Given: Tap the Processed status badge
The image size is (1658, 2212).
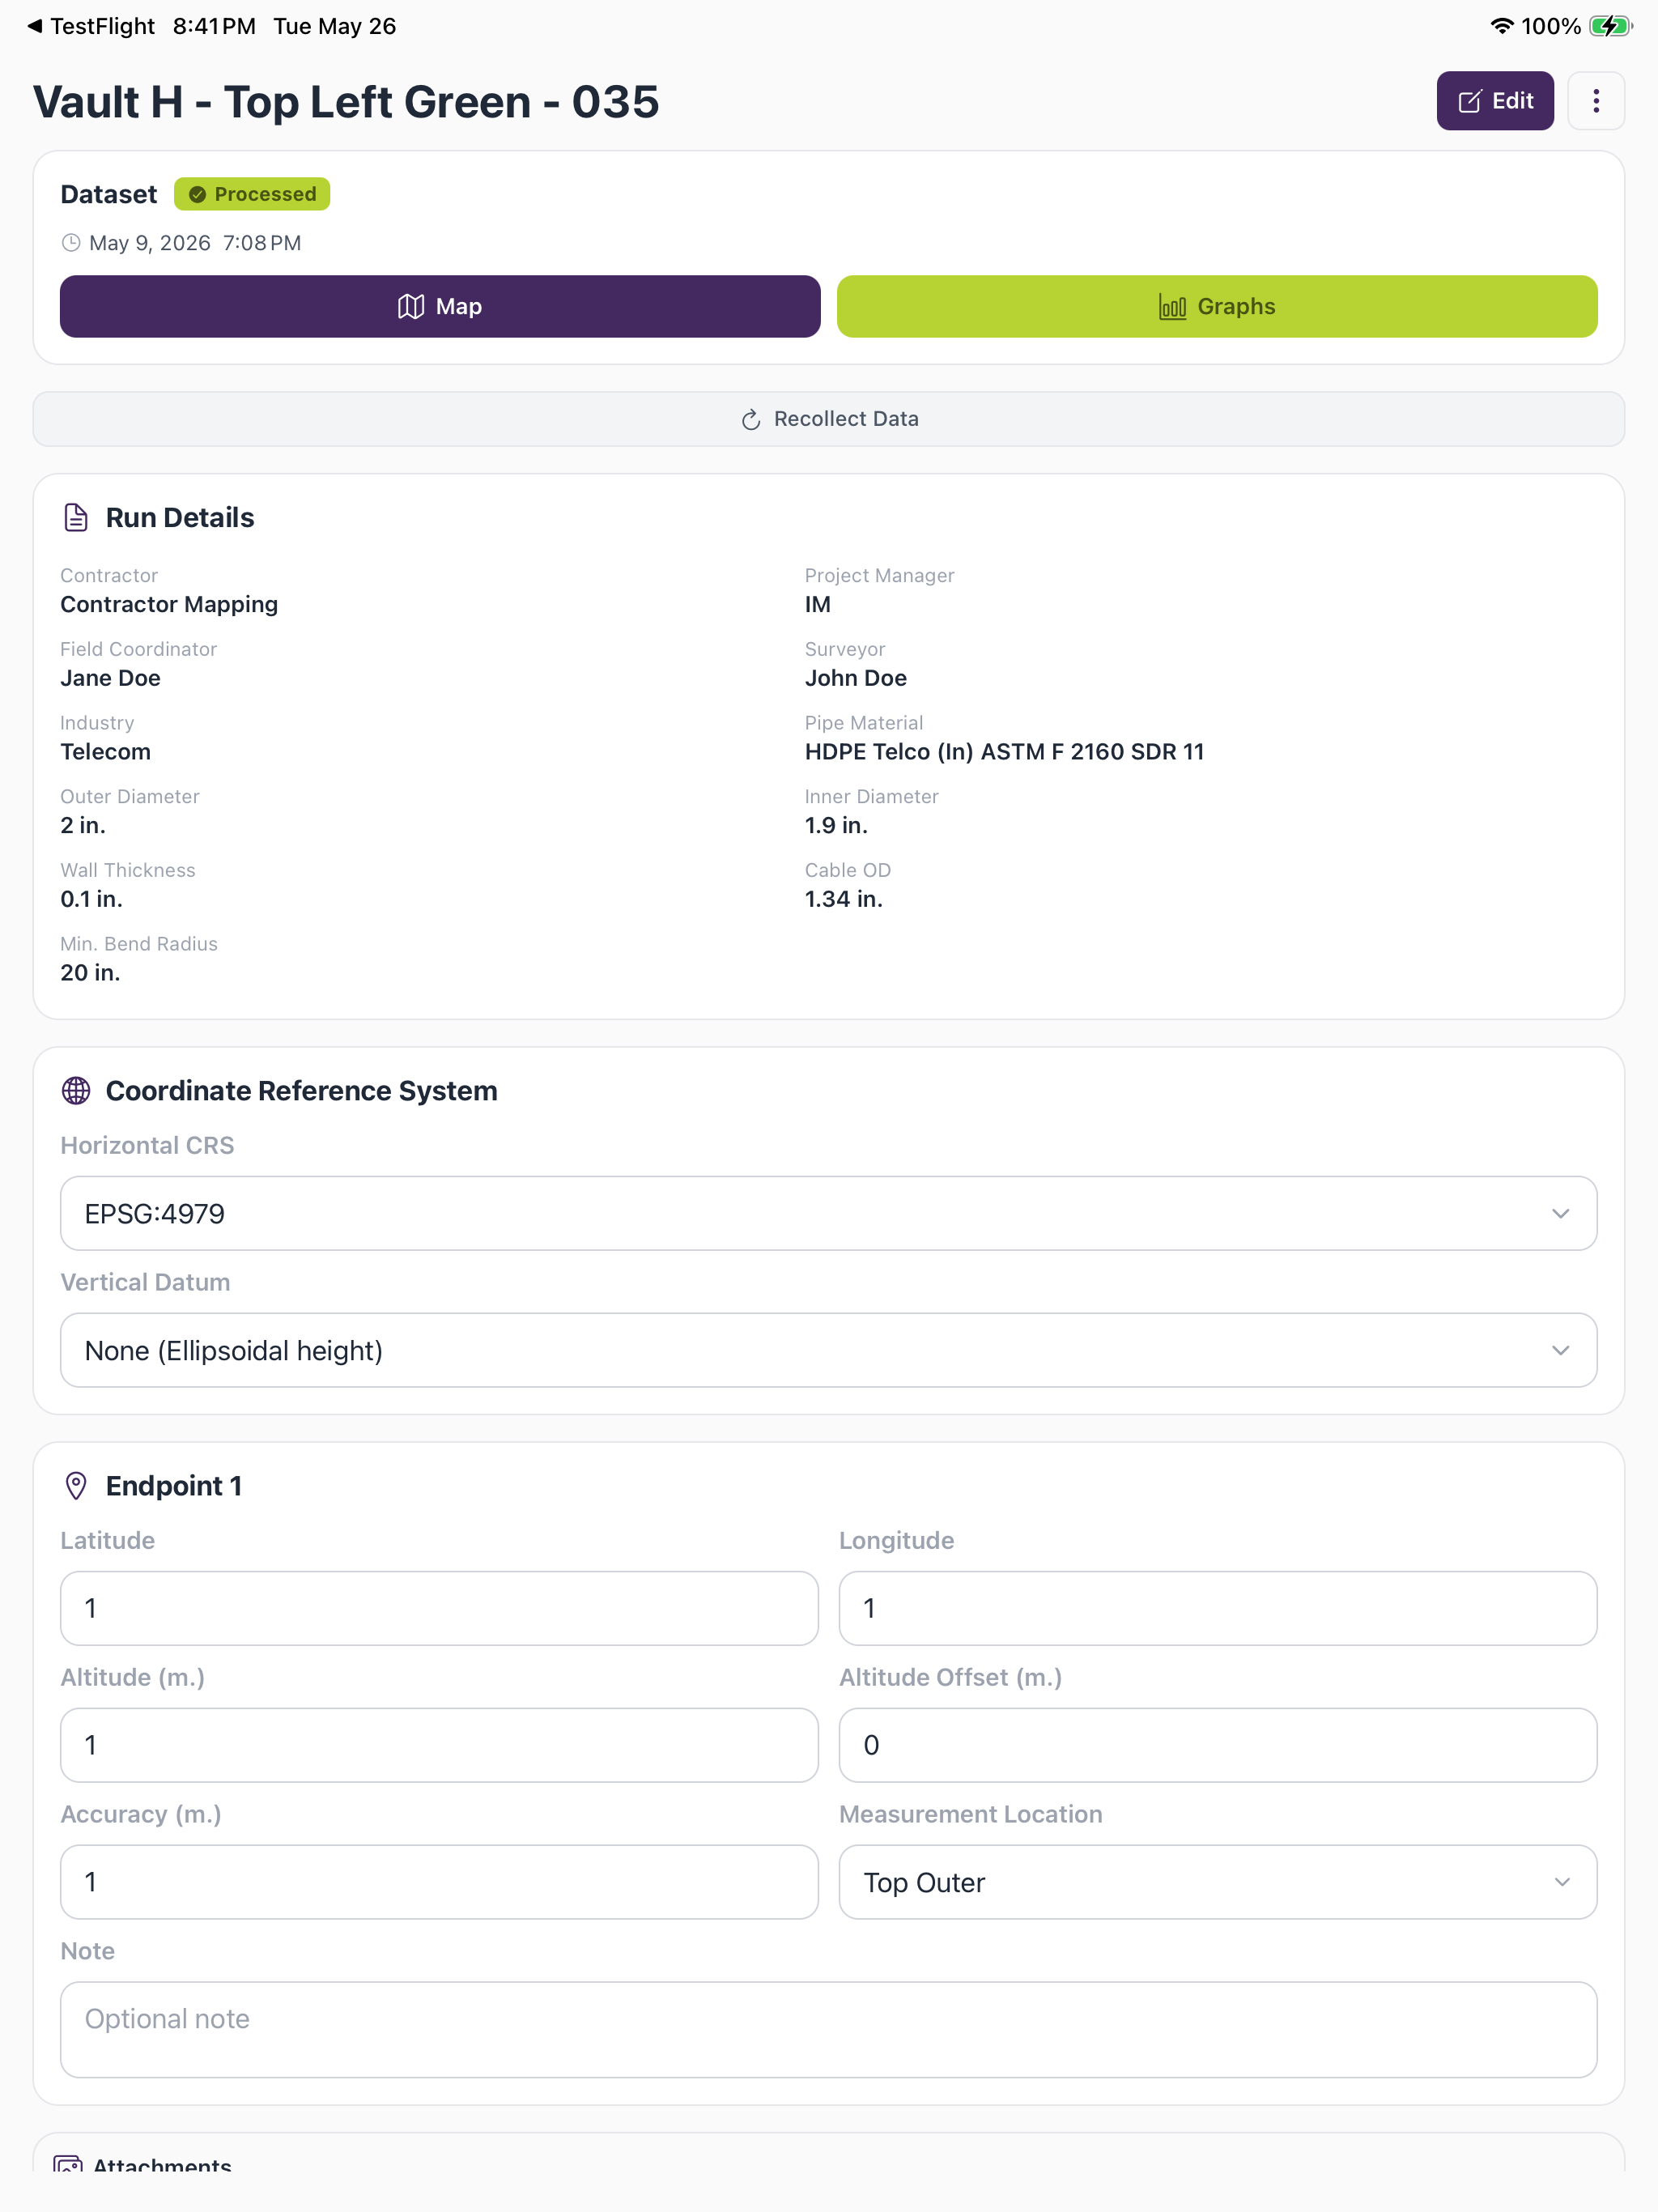Looking at the screenshot, I should click(x=252, y=194).
